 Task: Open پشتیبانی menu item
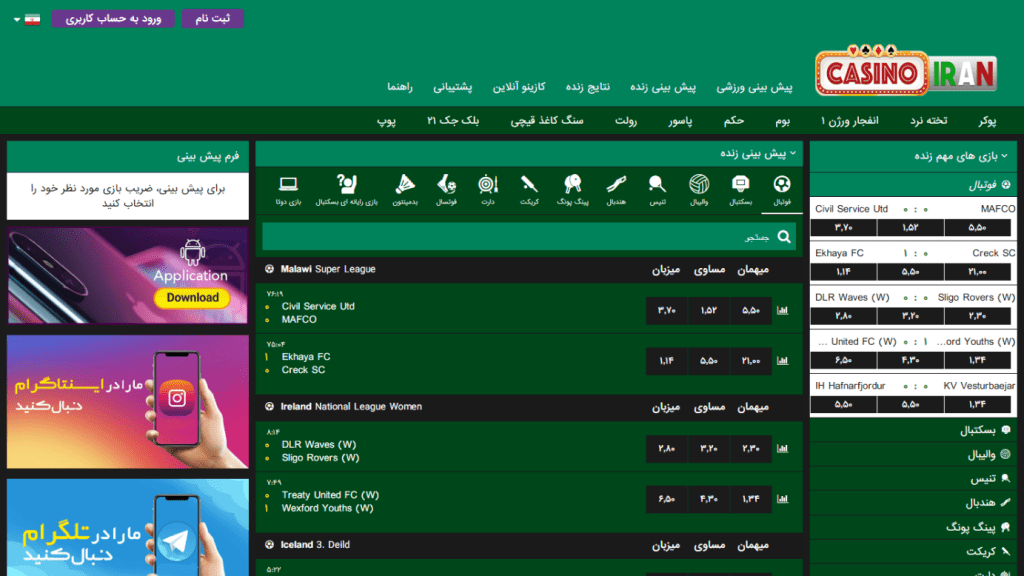tap(453, 87)
